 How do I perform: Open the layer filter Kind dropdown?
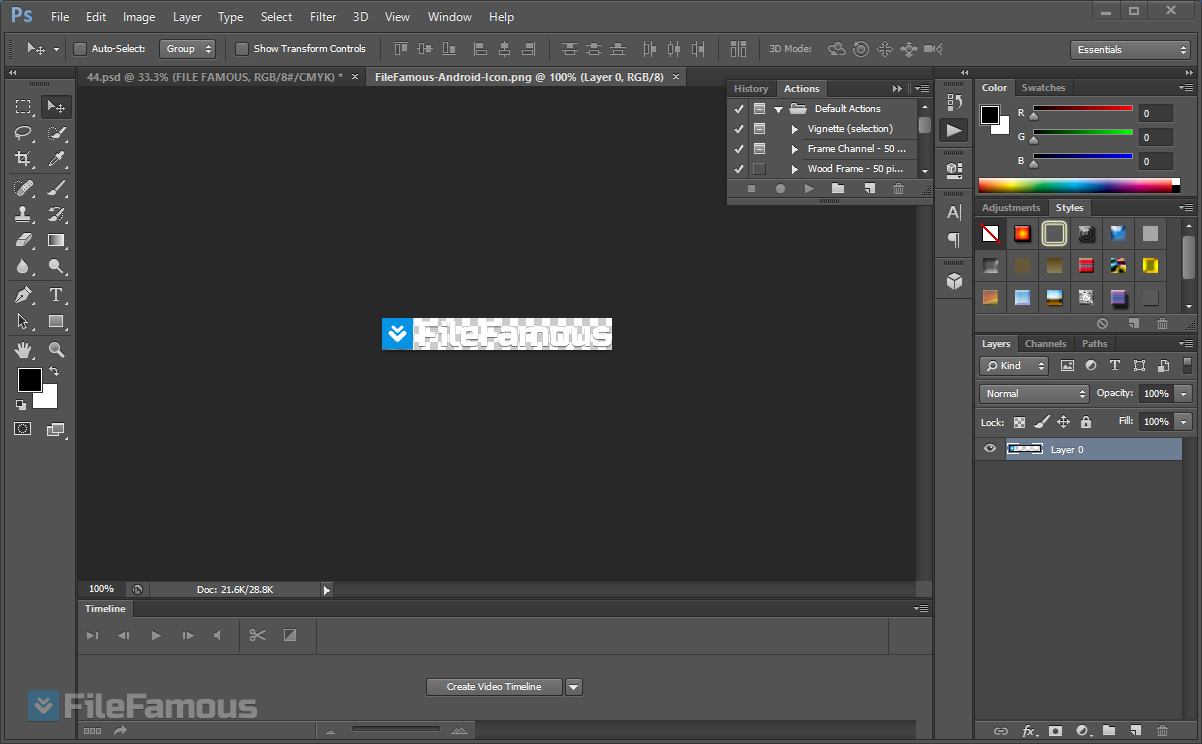coord(1014,366)
